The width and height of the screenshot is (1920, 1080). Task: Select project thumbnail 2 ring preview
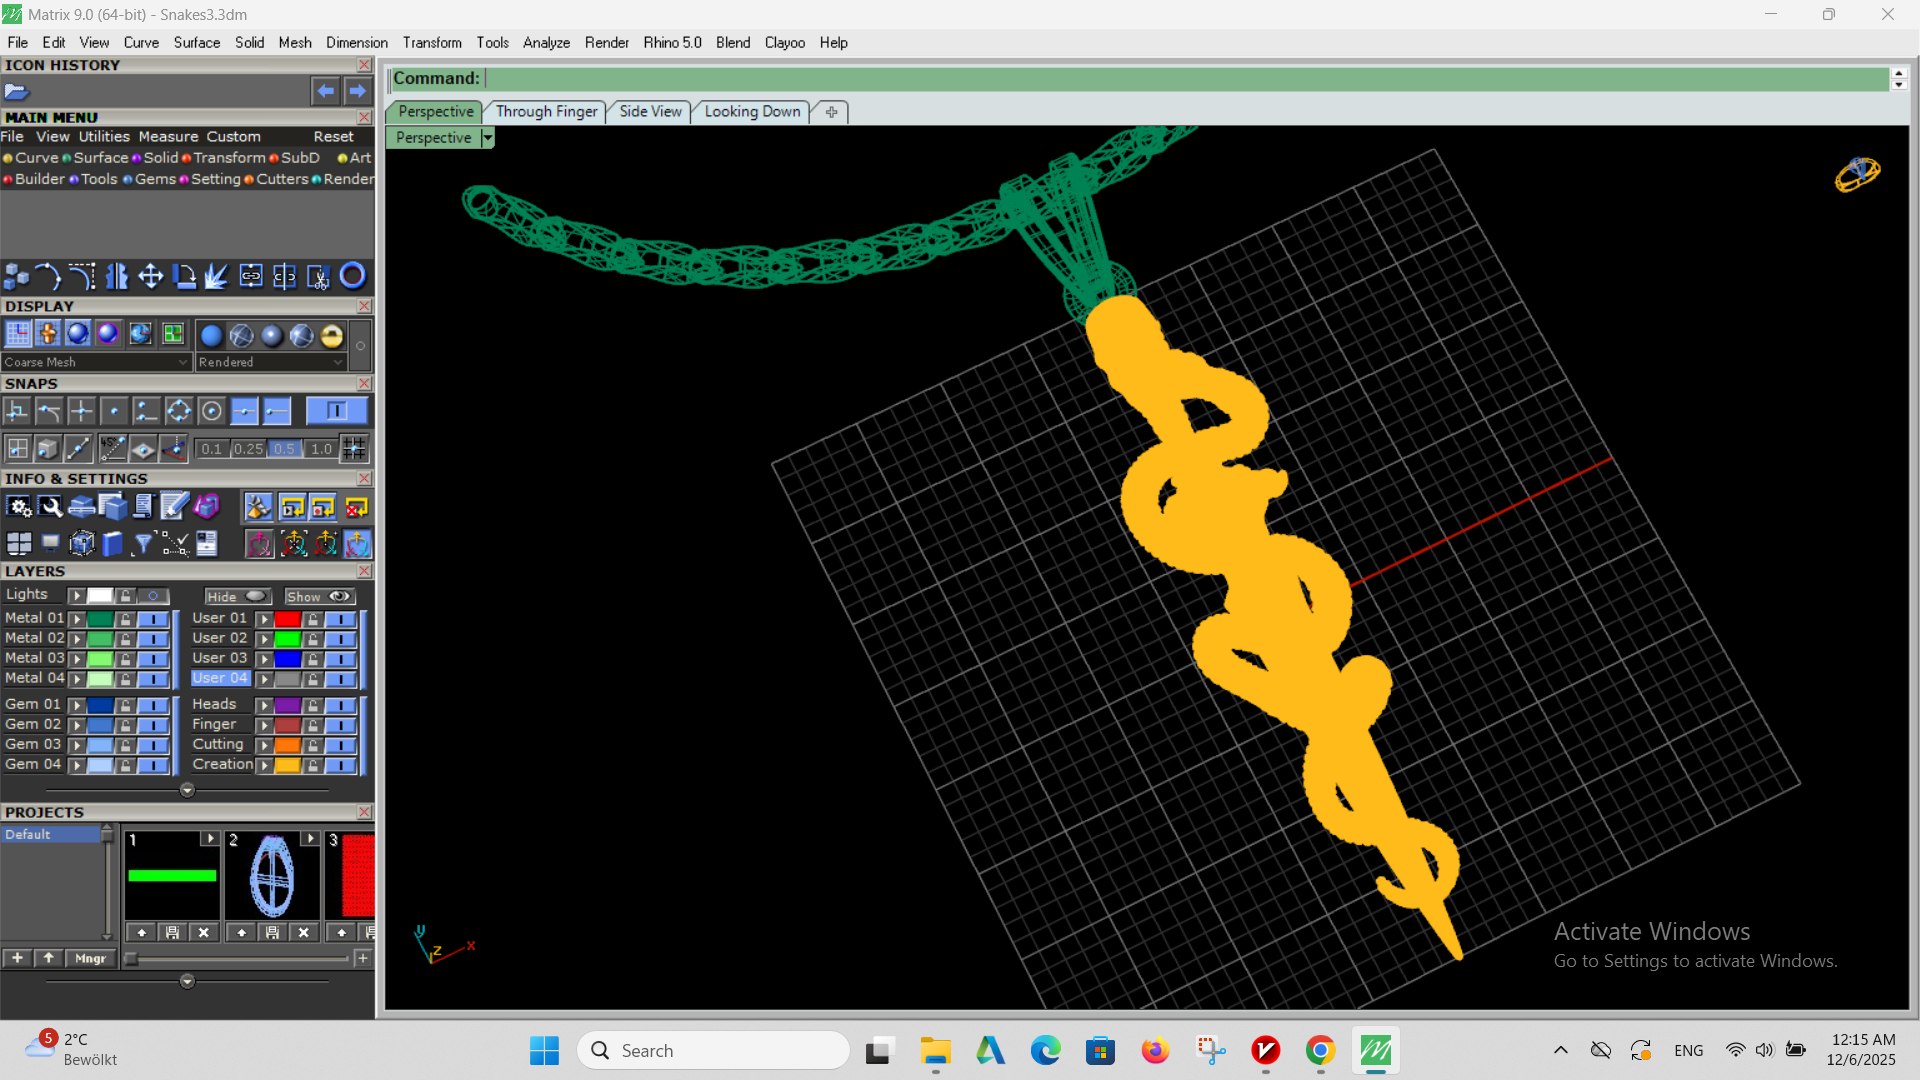click(x=271, y=876)
